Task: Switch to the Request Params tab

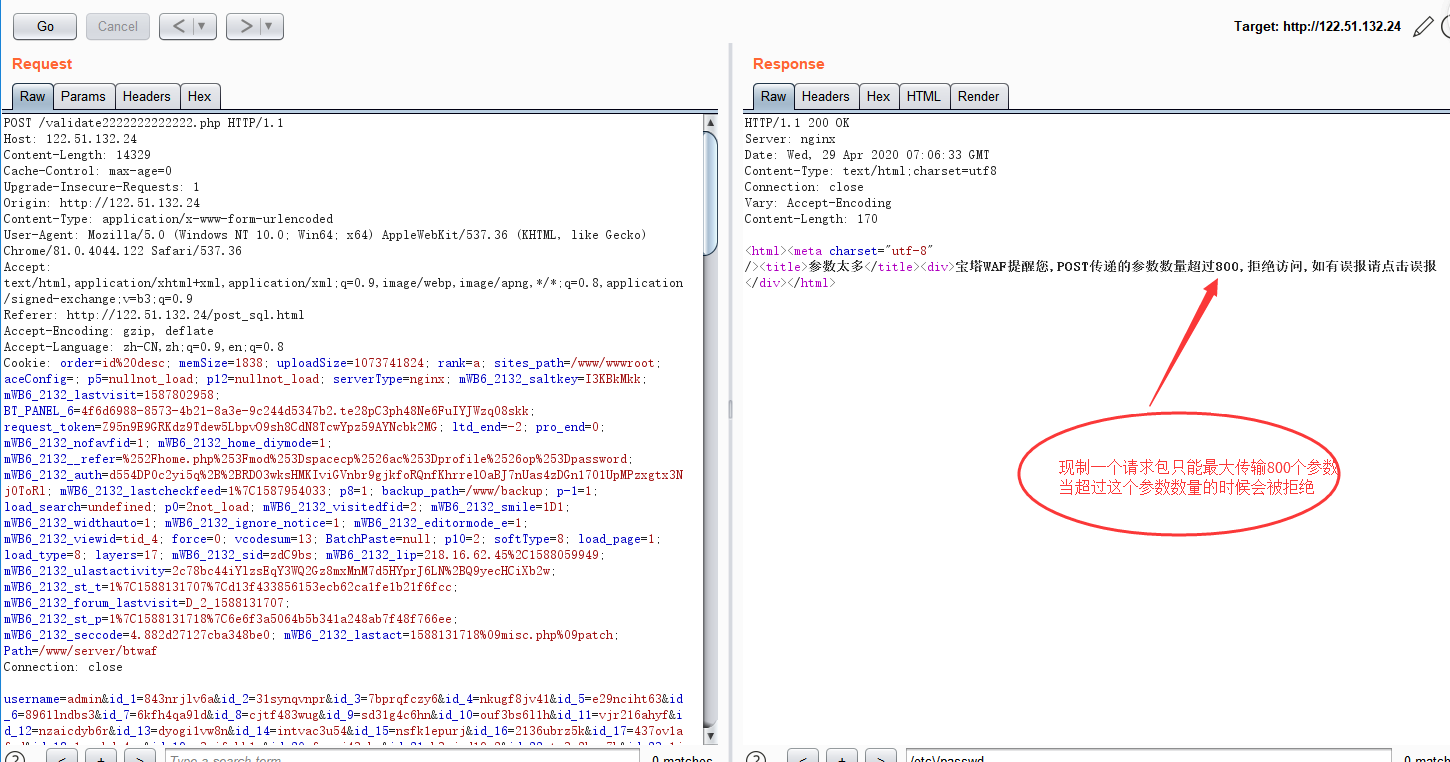Action: click(82, 96)
